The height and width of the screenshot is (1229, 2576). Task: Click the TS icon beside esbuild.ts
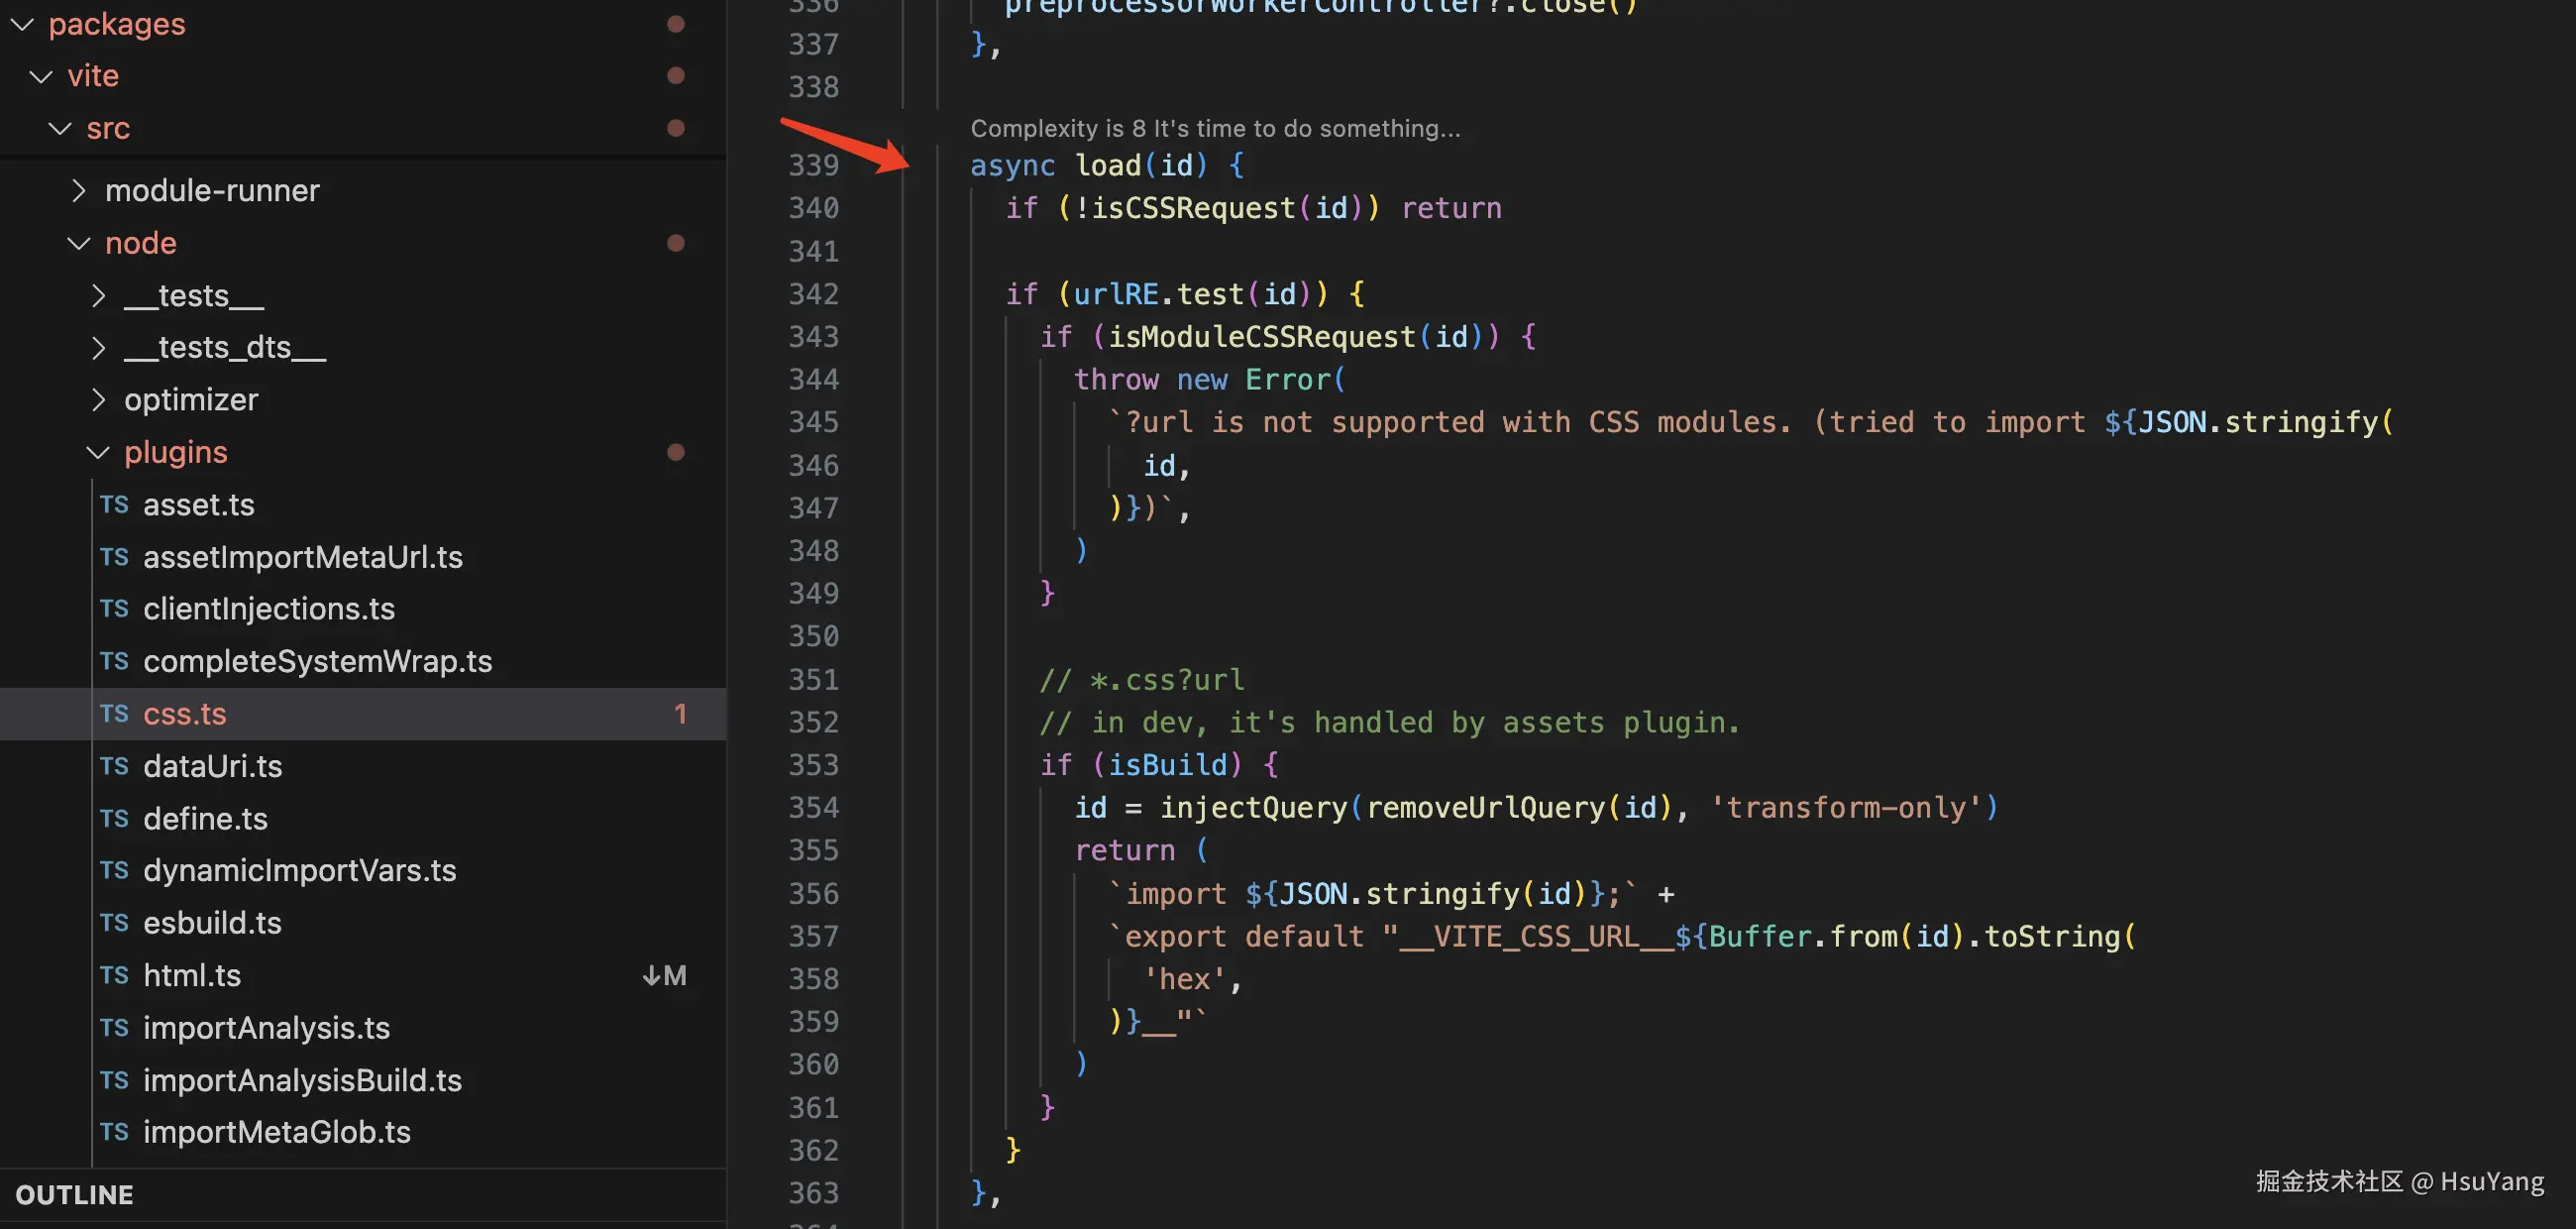coord(114,923)
